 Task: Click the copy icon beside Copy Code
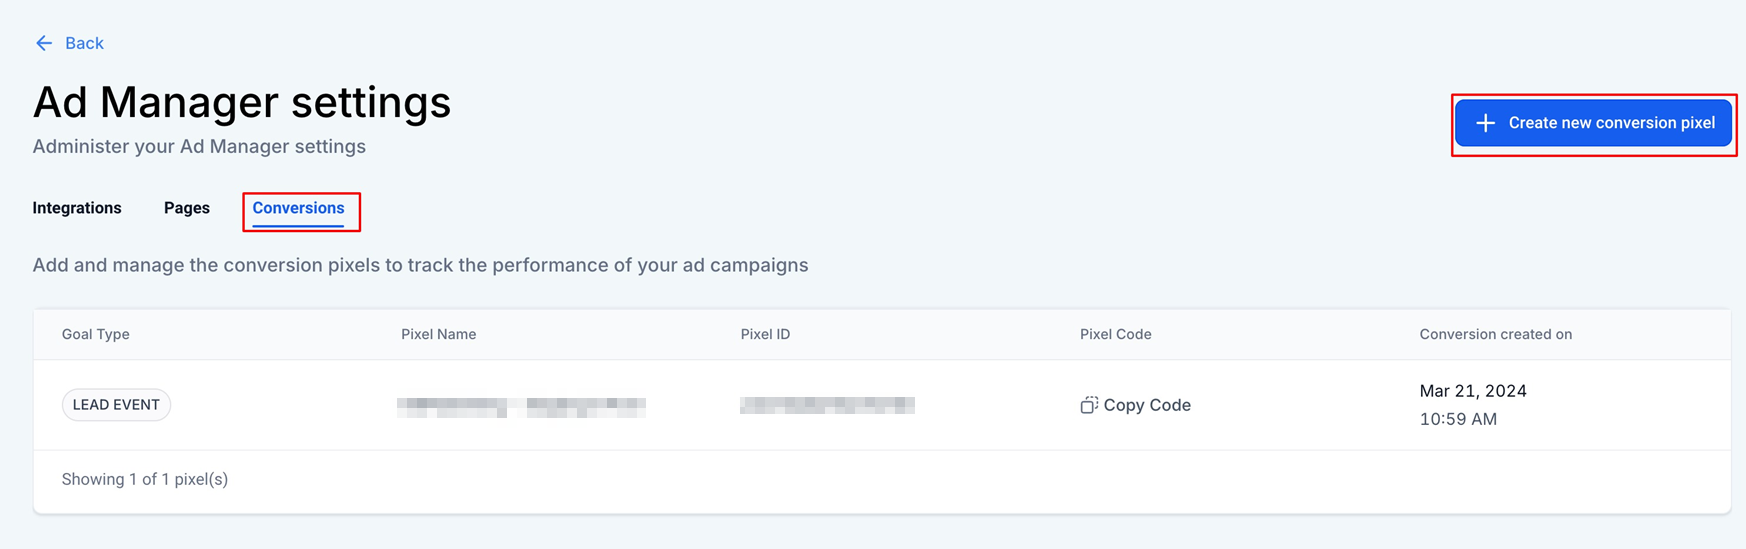pyautogui.click(x=1089, y=405)
